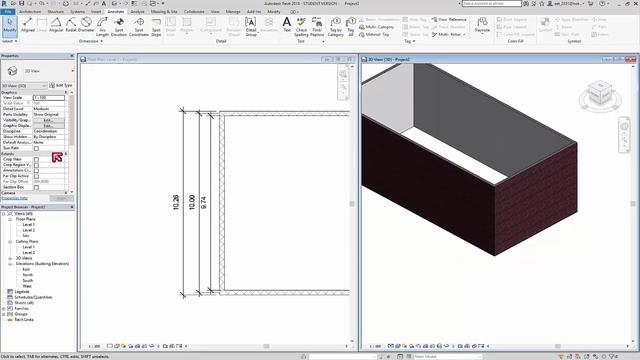This screenshot has height=360, width=640.
Task: Open the Site floor plan
Action: (26, 236)
